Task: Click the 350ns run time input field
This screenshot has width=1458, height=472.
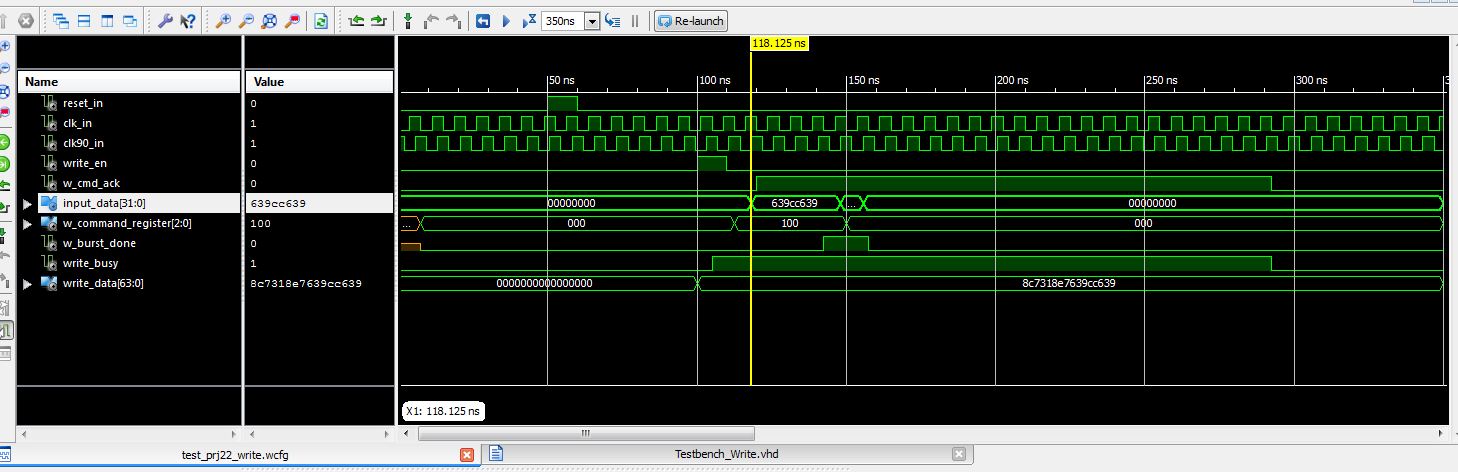Action: click(x=562, y=21)
